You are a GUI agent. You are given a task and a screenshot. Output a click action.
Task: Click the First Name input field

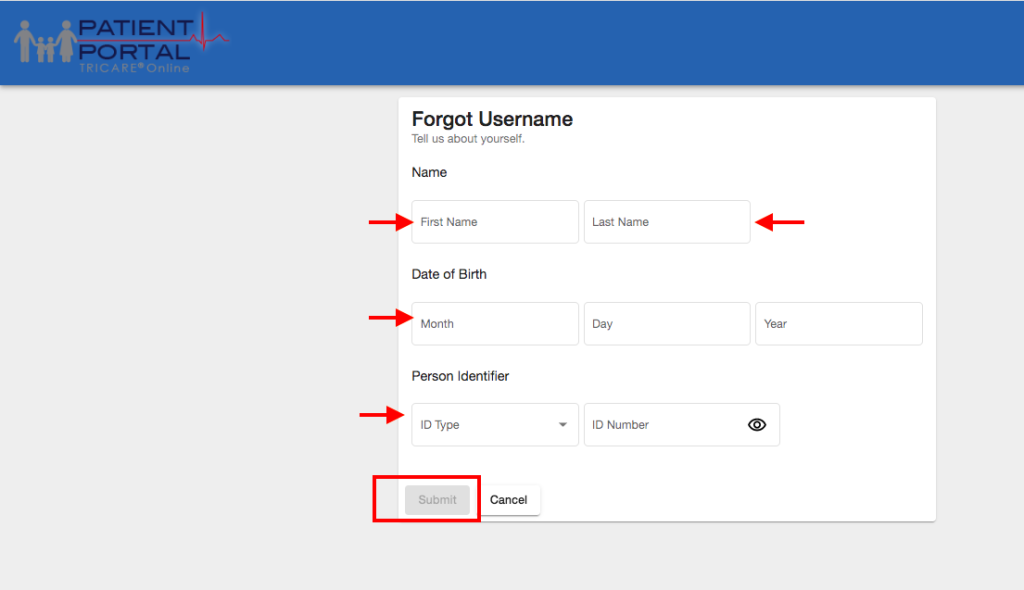(x=494, y=221)
